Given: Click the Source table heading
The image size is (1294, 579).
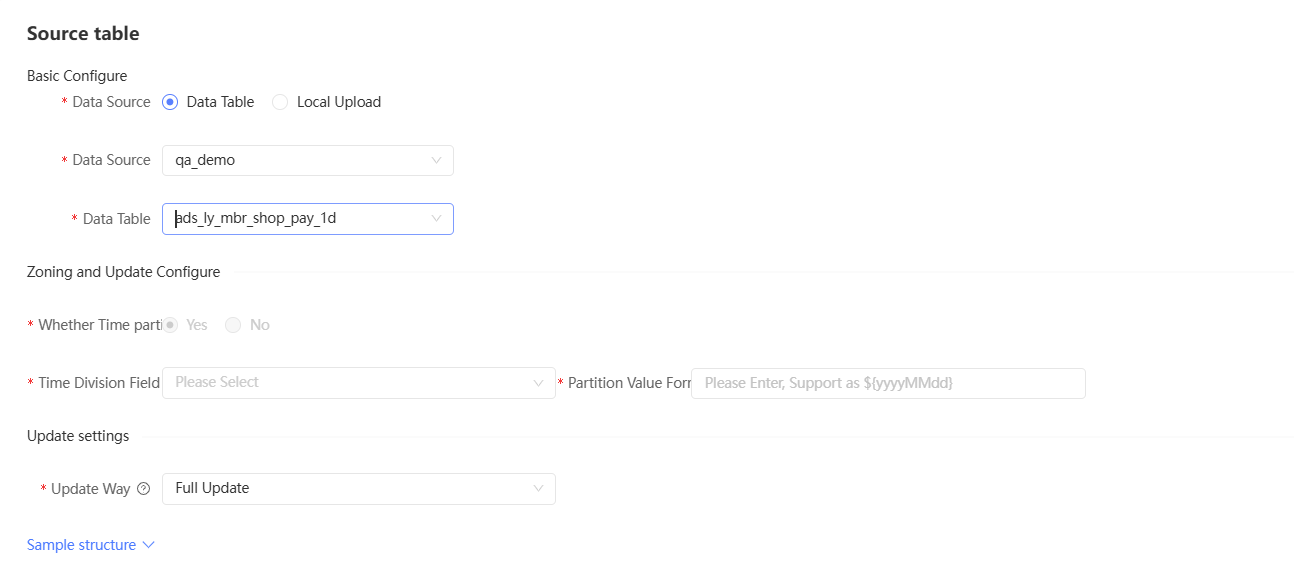Looking at the screenshot, I should 83,34.
